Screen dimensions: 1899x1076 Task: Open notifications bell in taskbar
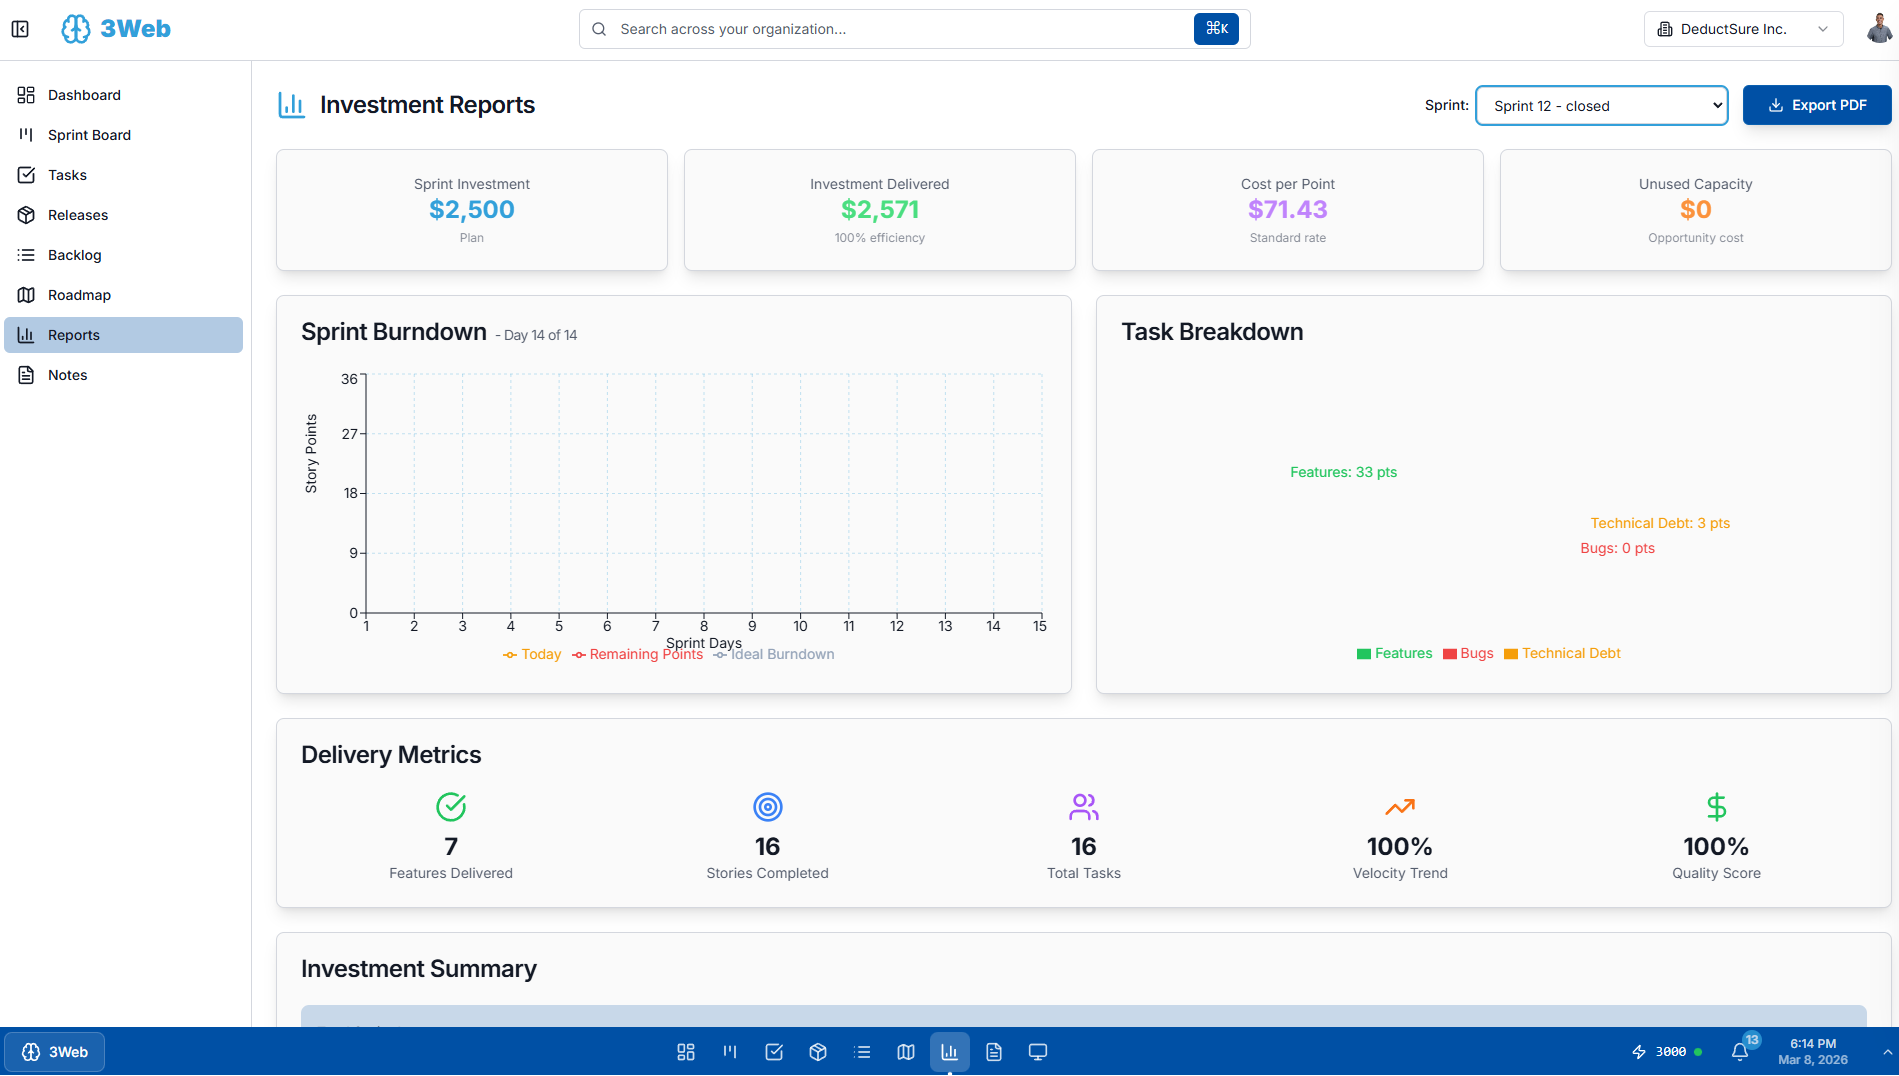coord(1739,1052)
